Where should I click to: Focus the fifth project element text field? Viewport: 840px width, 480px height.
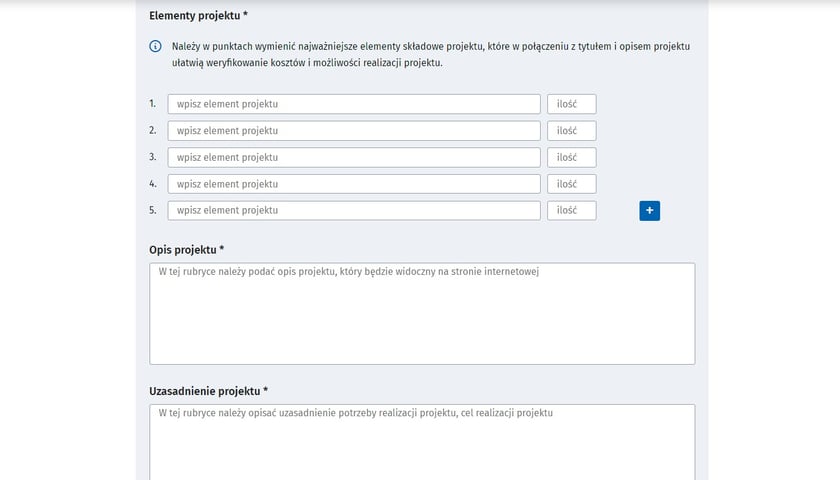coord(354,211)
